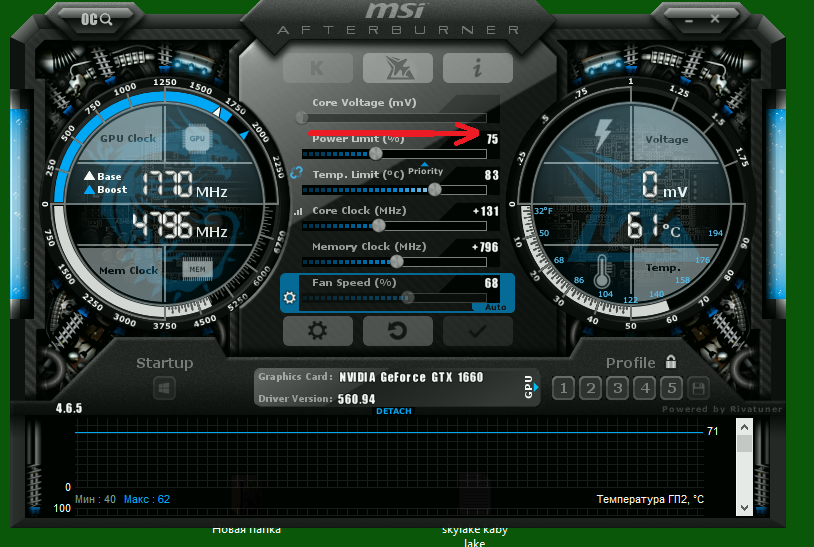
Task: Select profile slot 2
Action: (x=590, y=388)
